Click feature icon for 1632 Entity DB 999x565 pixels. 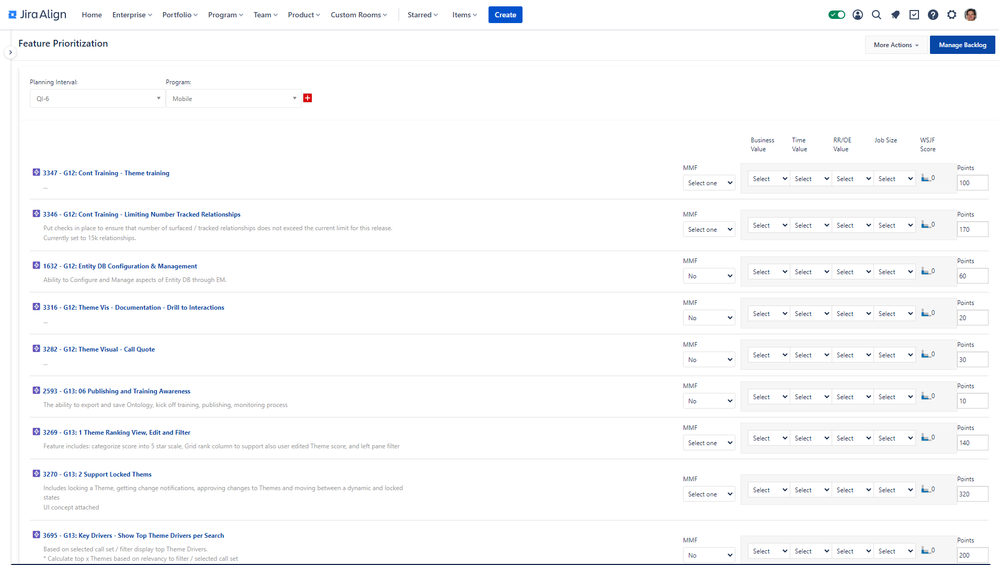tap(36, 265)
